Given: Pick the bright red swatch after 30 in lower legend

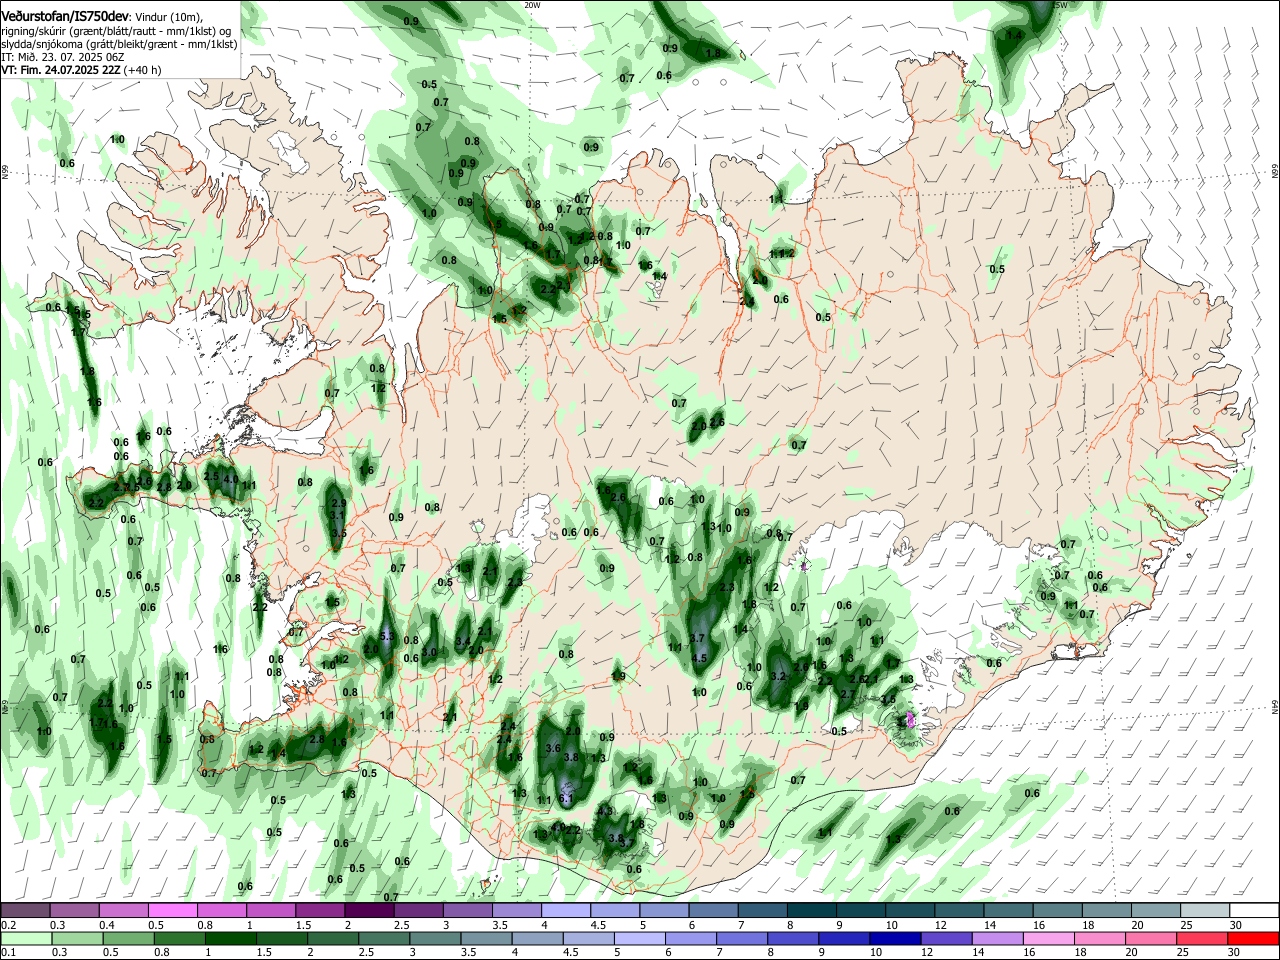Looking at the screenshot, I should tap(1252, 939).
